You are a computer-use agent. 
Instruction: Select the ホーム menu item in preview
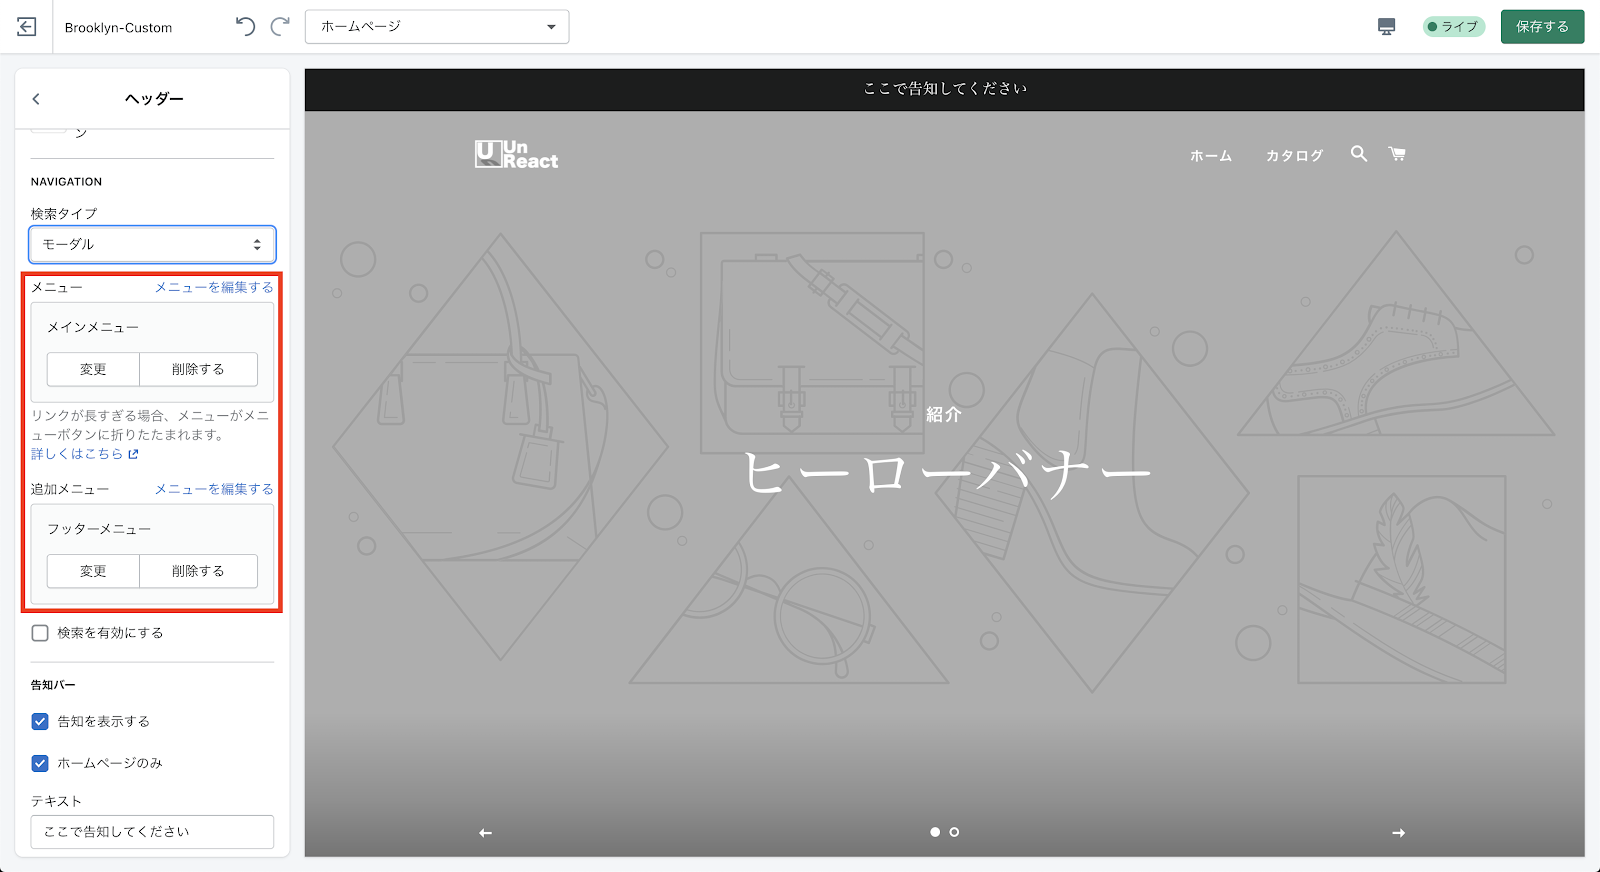point(1210,156)
